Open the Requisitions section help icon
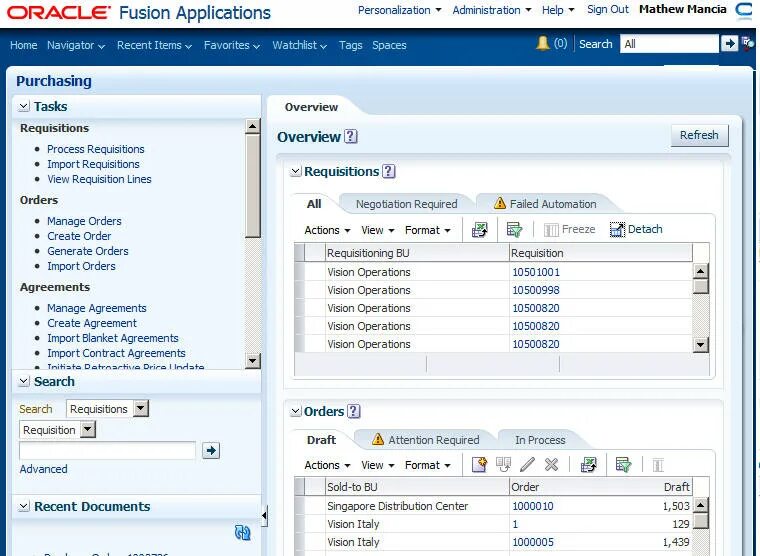 coord(389,172)
